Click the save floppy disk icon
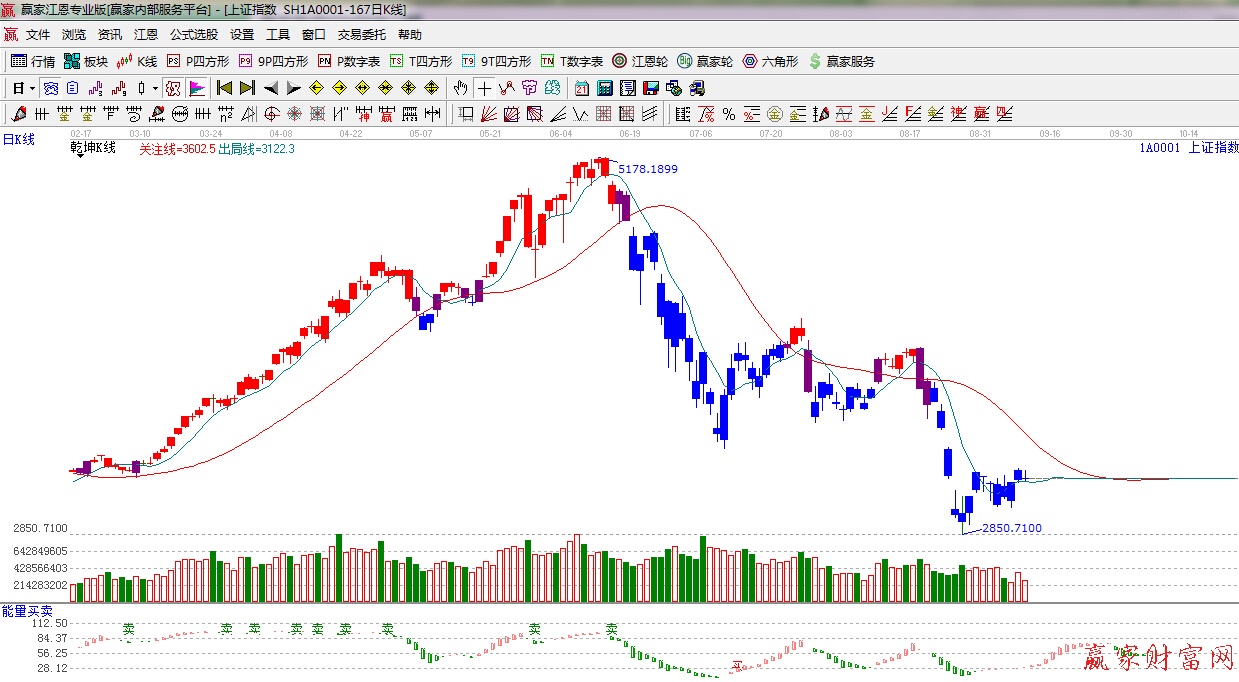The width and height of the screenshot is (1239, 682). (650, 88)
